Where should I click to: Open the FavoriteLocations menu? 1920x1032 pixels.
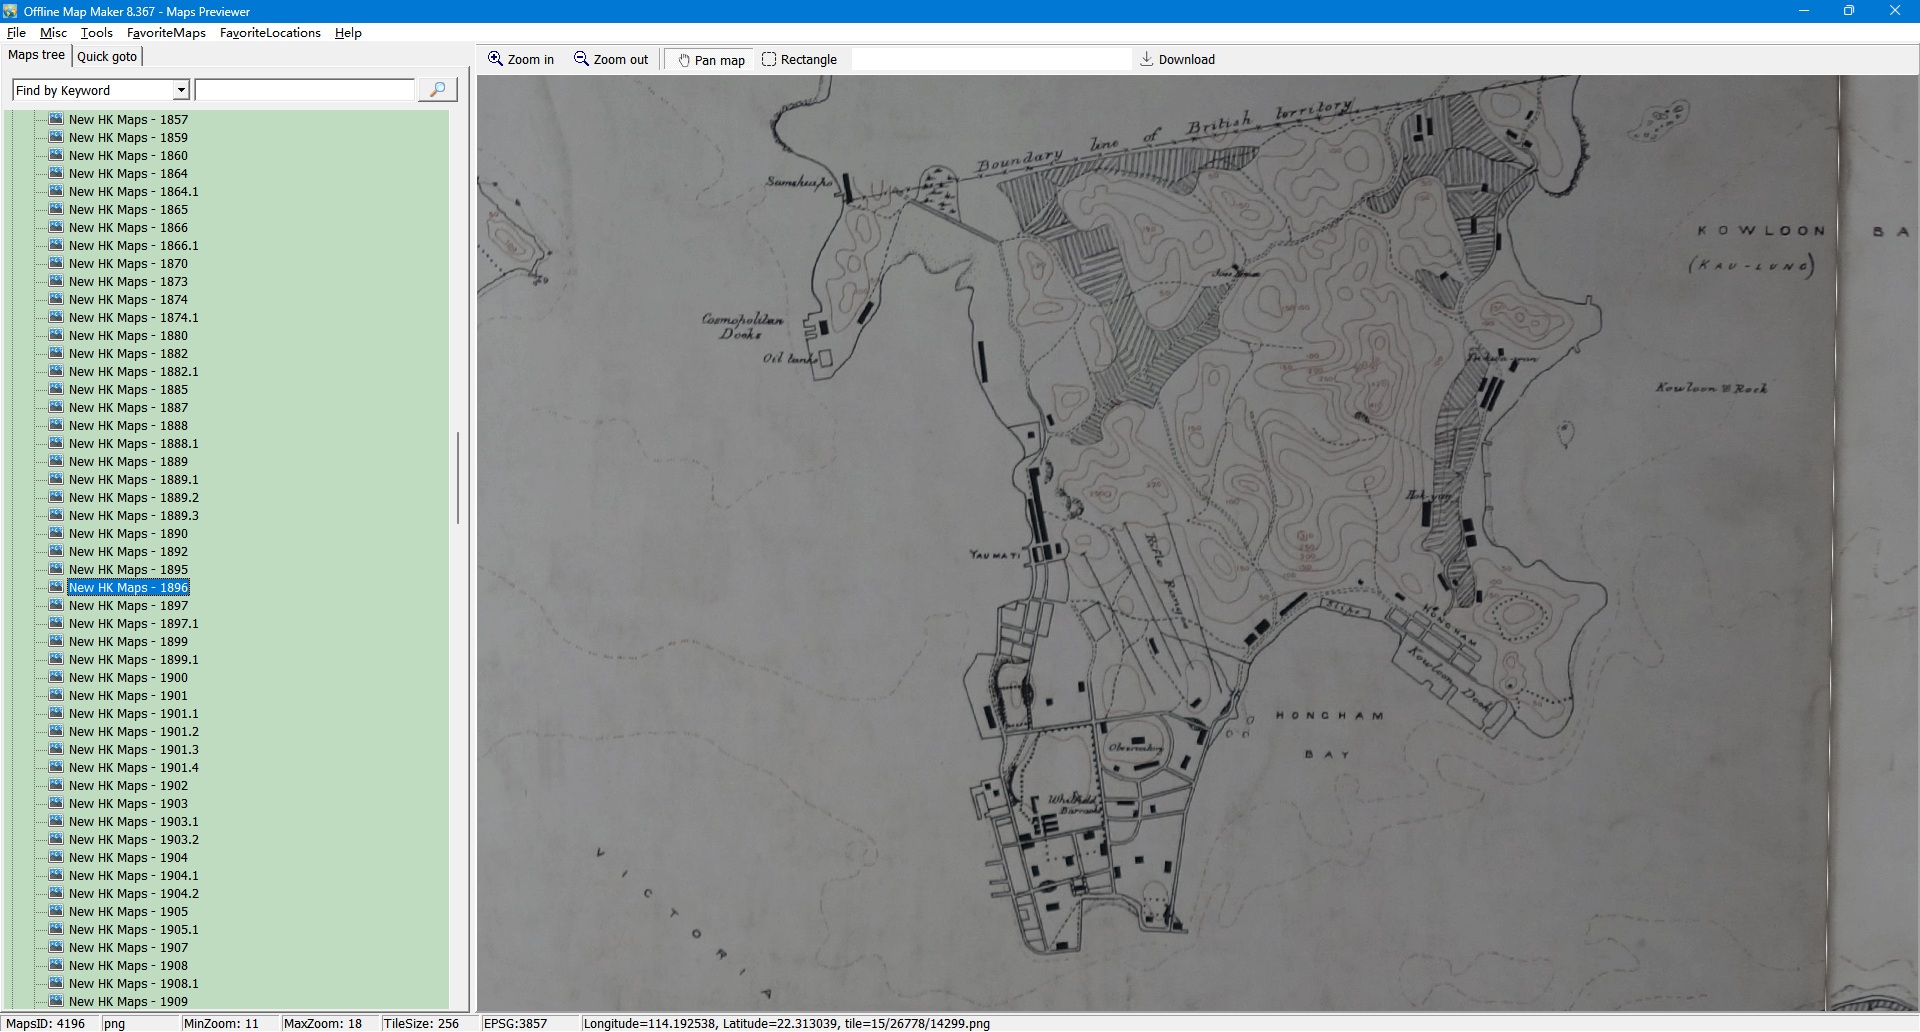pyautogui.click(x=270, y=33)
